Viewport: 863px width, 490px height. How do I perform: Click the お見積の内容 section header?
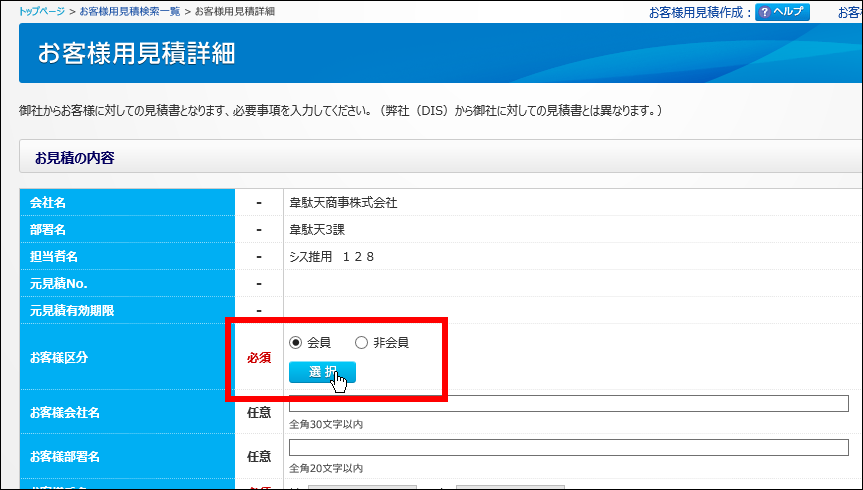coord(75,158)
